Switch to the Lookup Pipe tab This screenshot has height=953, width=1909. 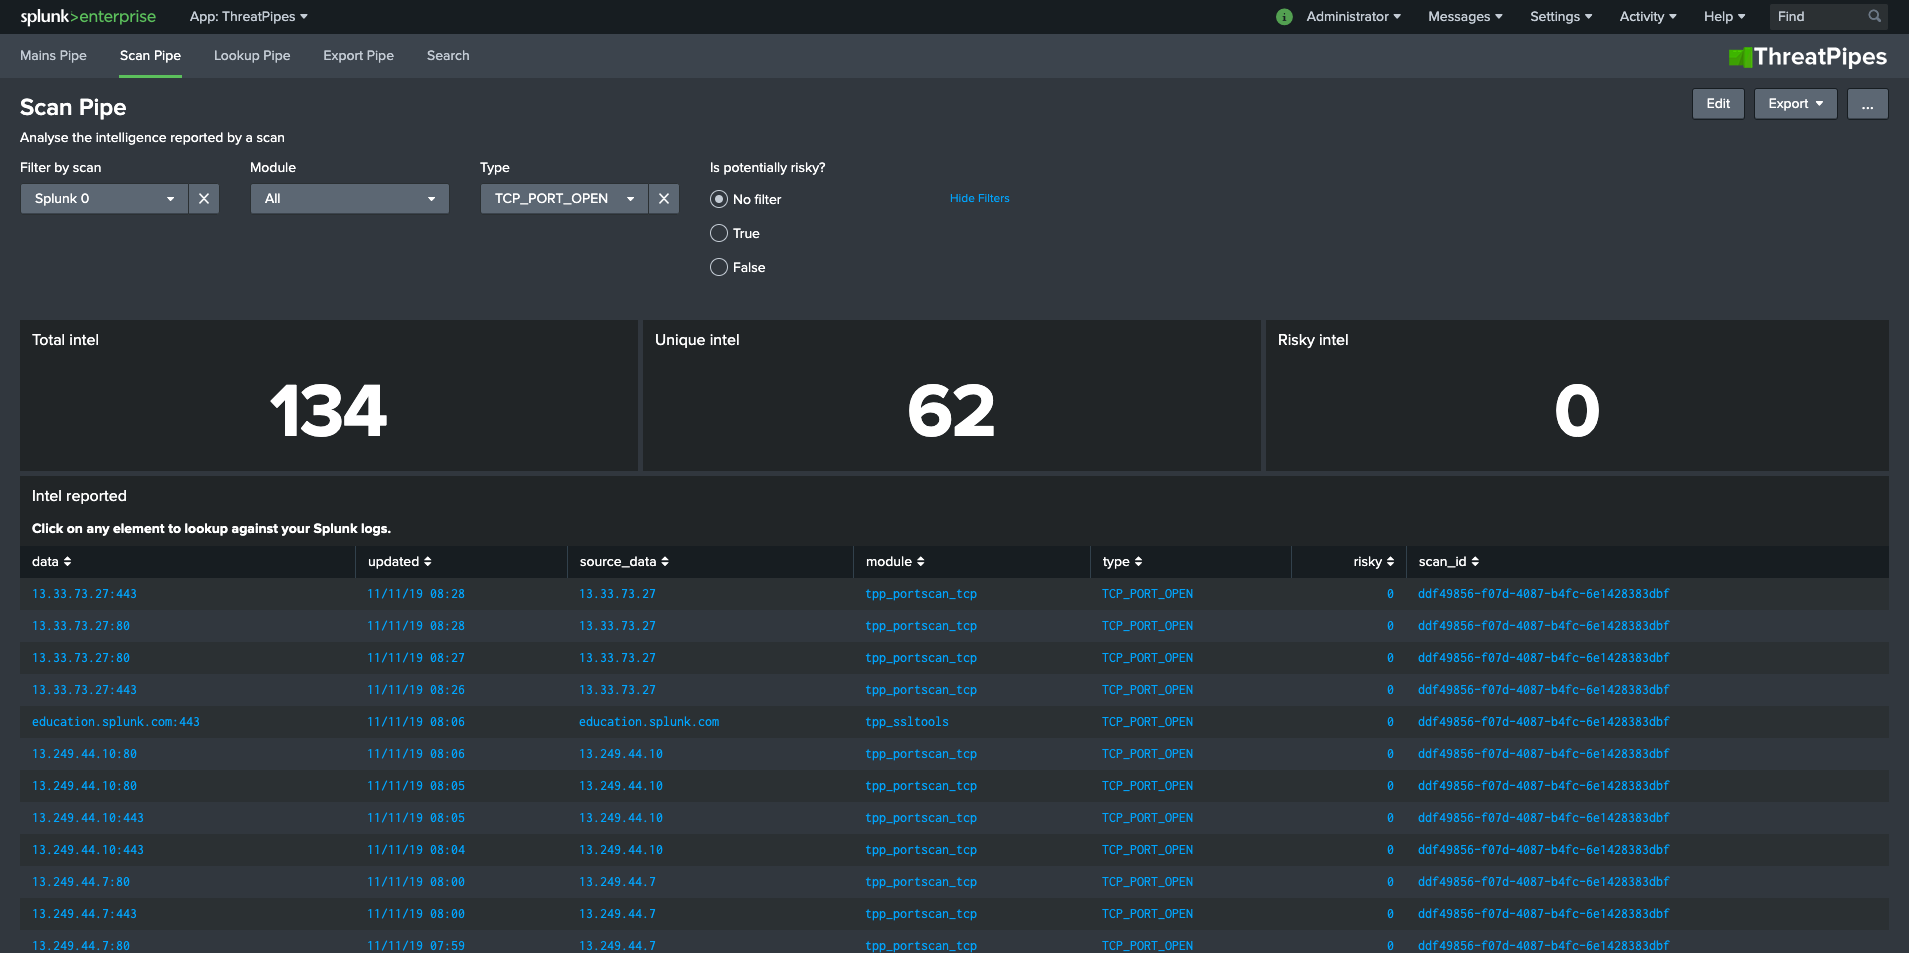[251, 56]
